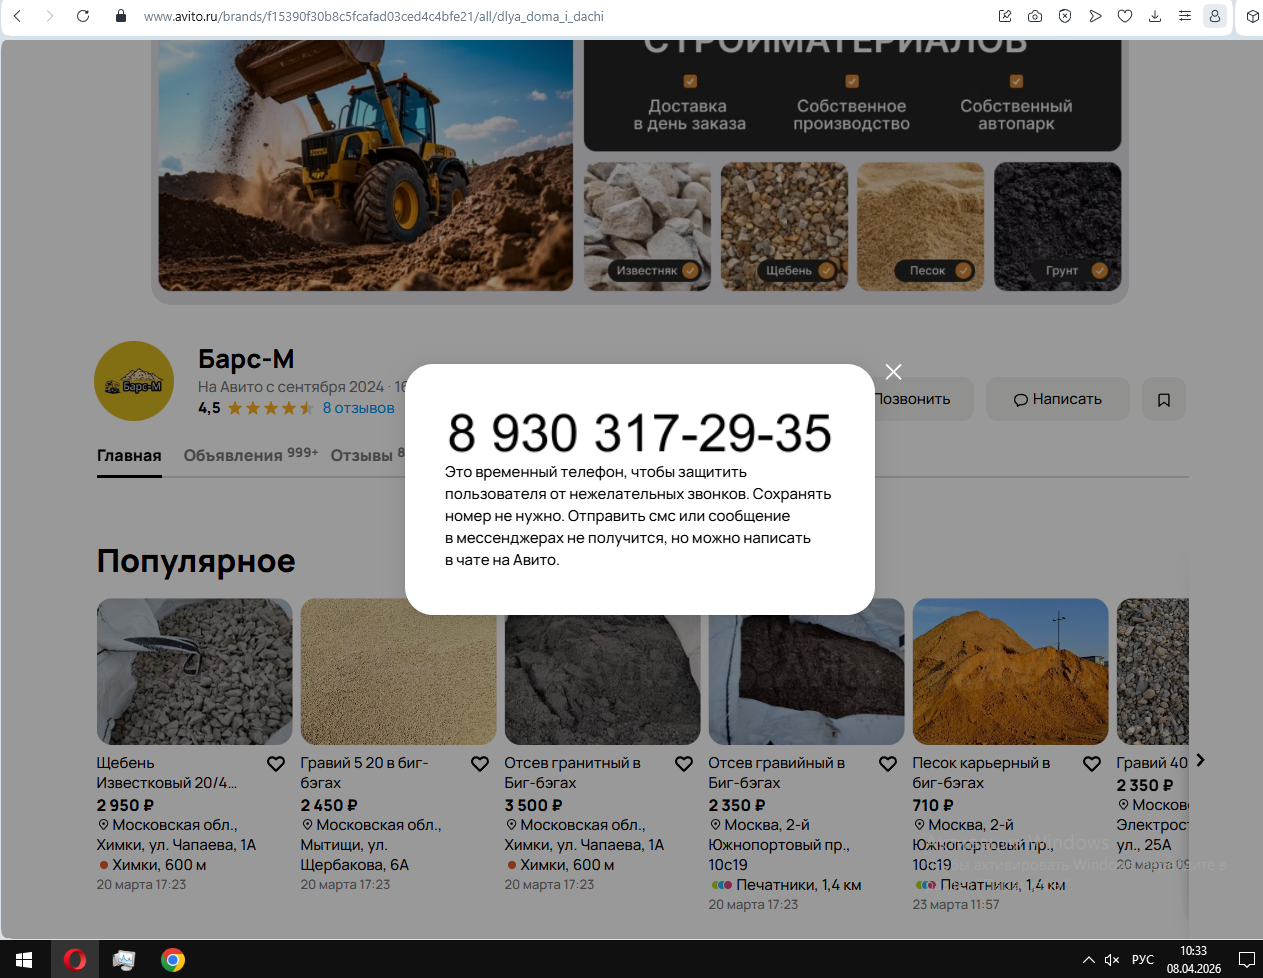Show hidden system tray icons
This screenshot has width=1263, height=978.
[1089, 960]
